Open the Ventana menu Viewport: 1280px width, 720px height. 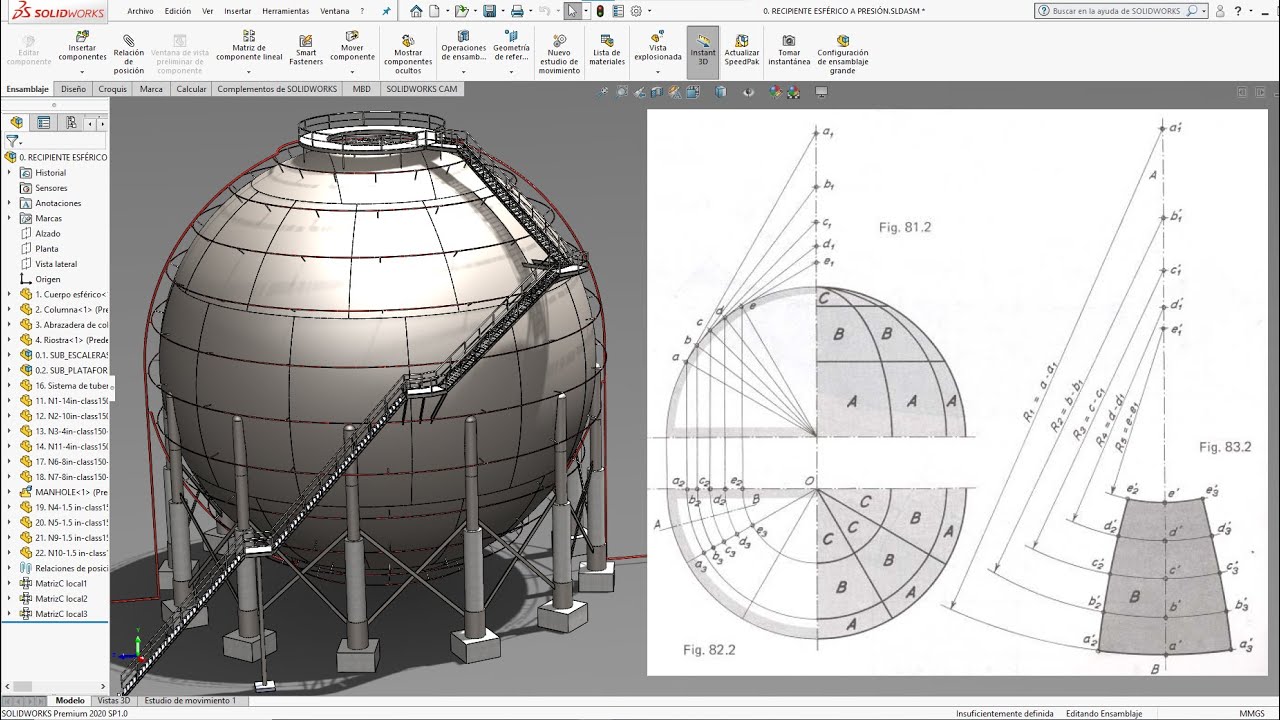pyautogui.click(x=335, y=11)
